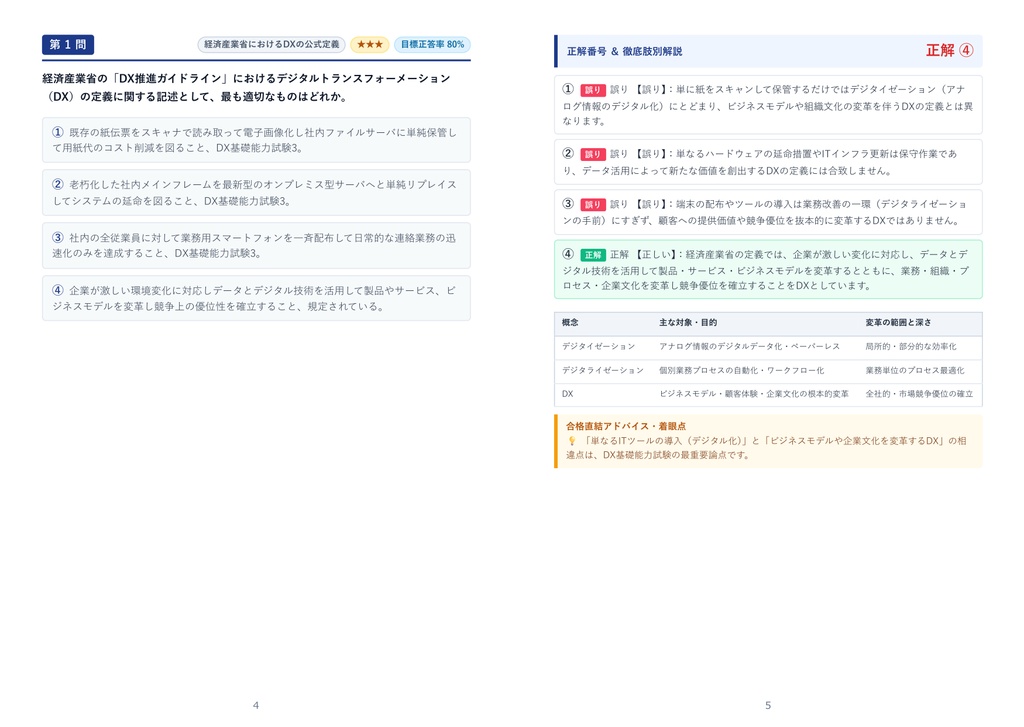Viewport: 1024px width, 727px height.
Task: Click page number 5
Action: tap(768, 705)
